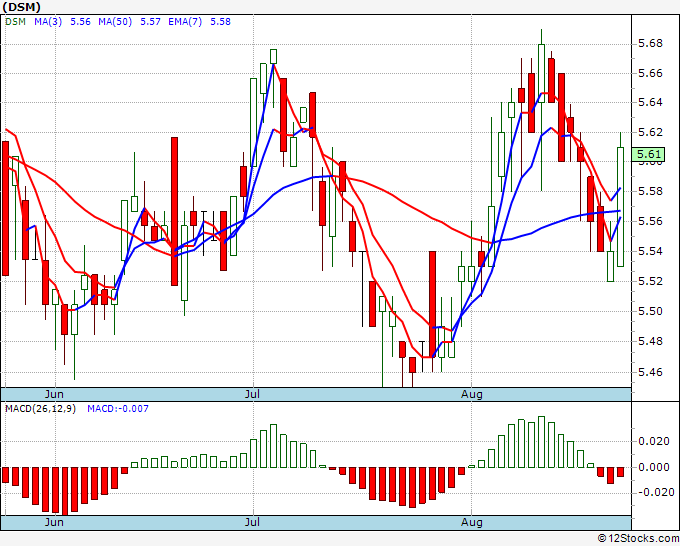Select the 5.64 price axis label

coord(651,102)
